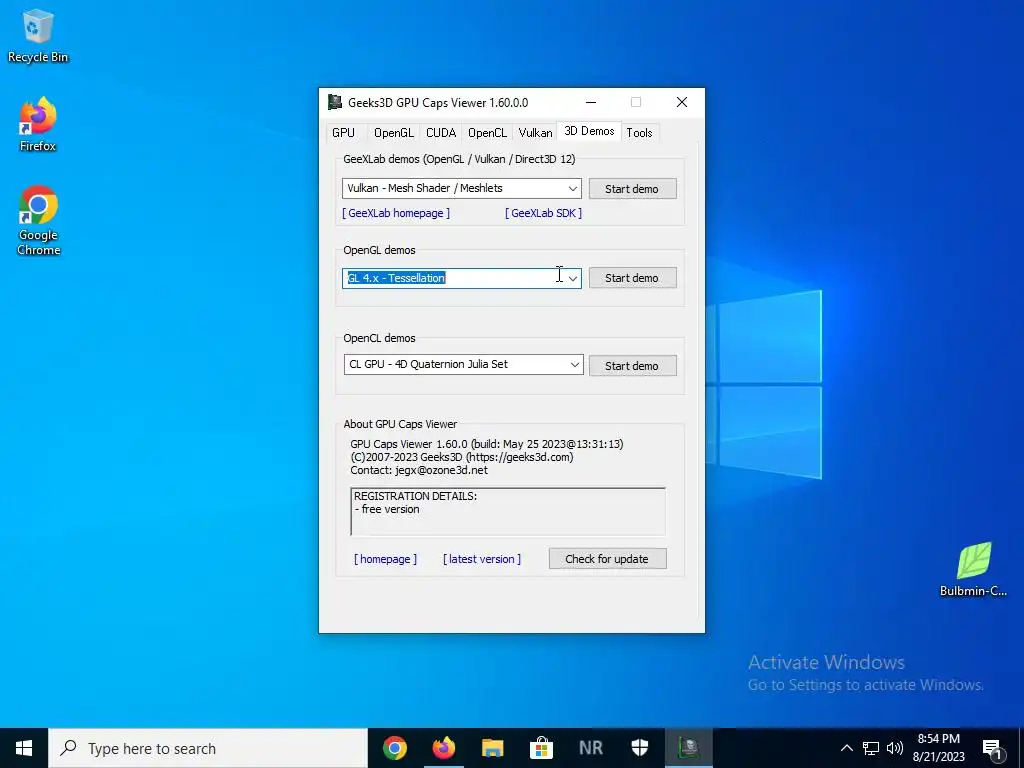The width and height of the screenshot is (1024, 768).
Task: Select the Firefox desktop shortcut
Action: (38, 125)
